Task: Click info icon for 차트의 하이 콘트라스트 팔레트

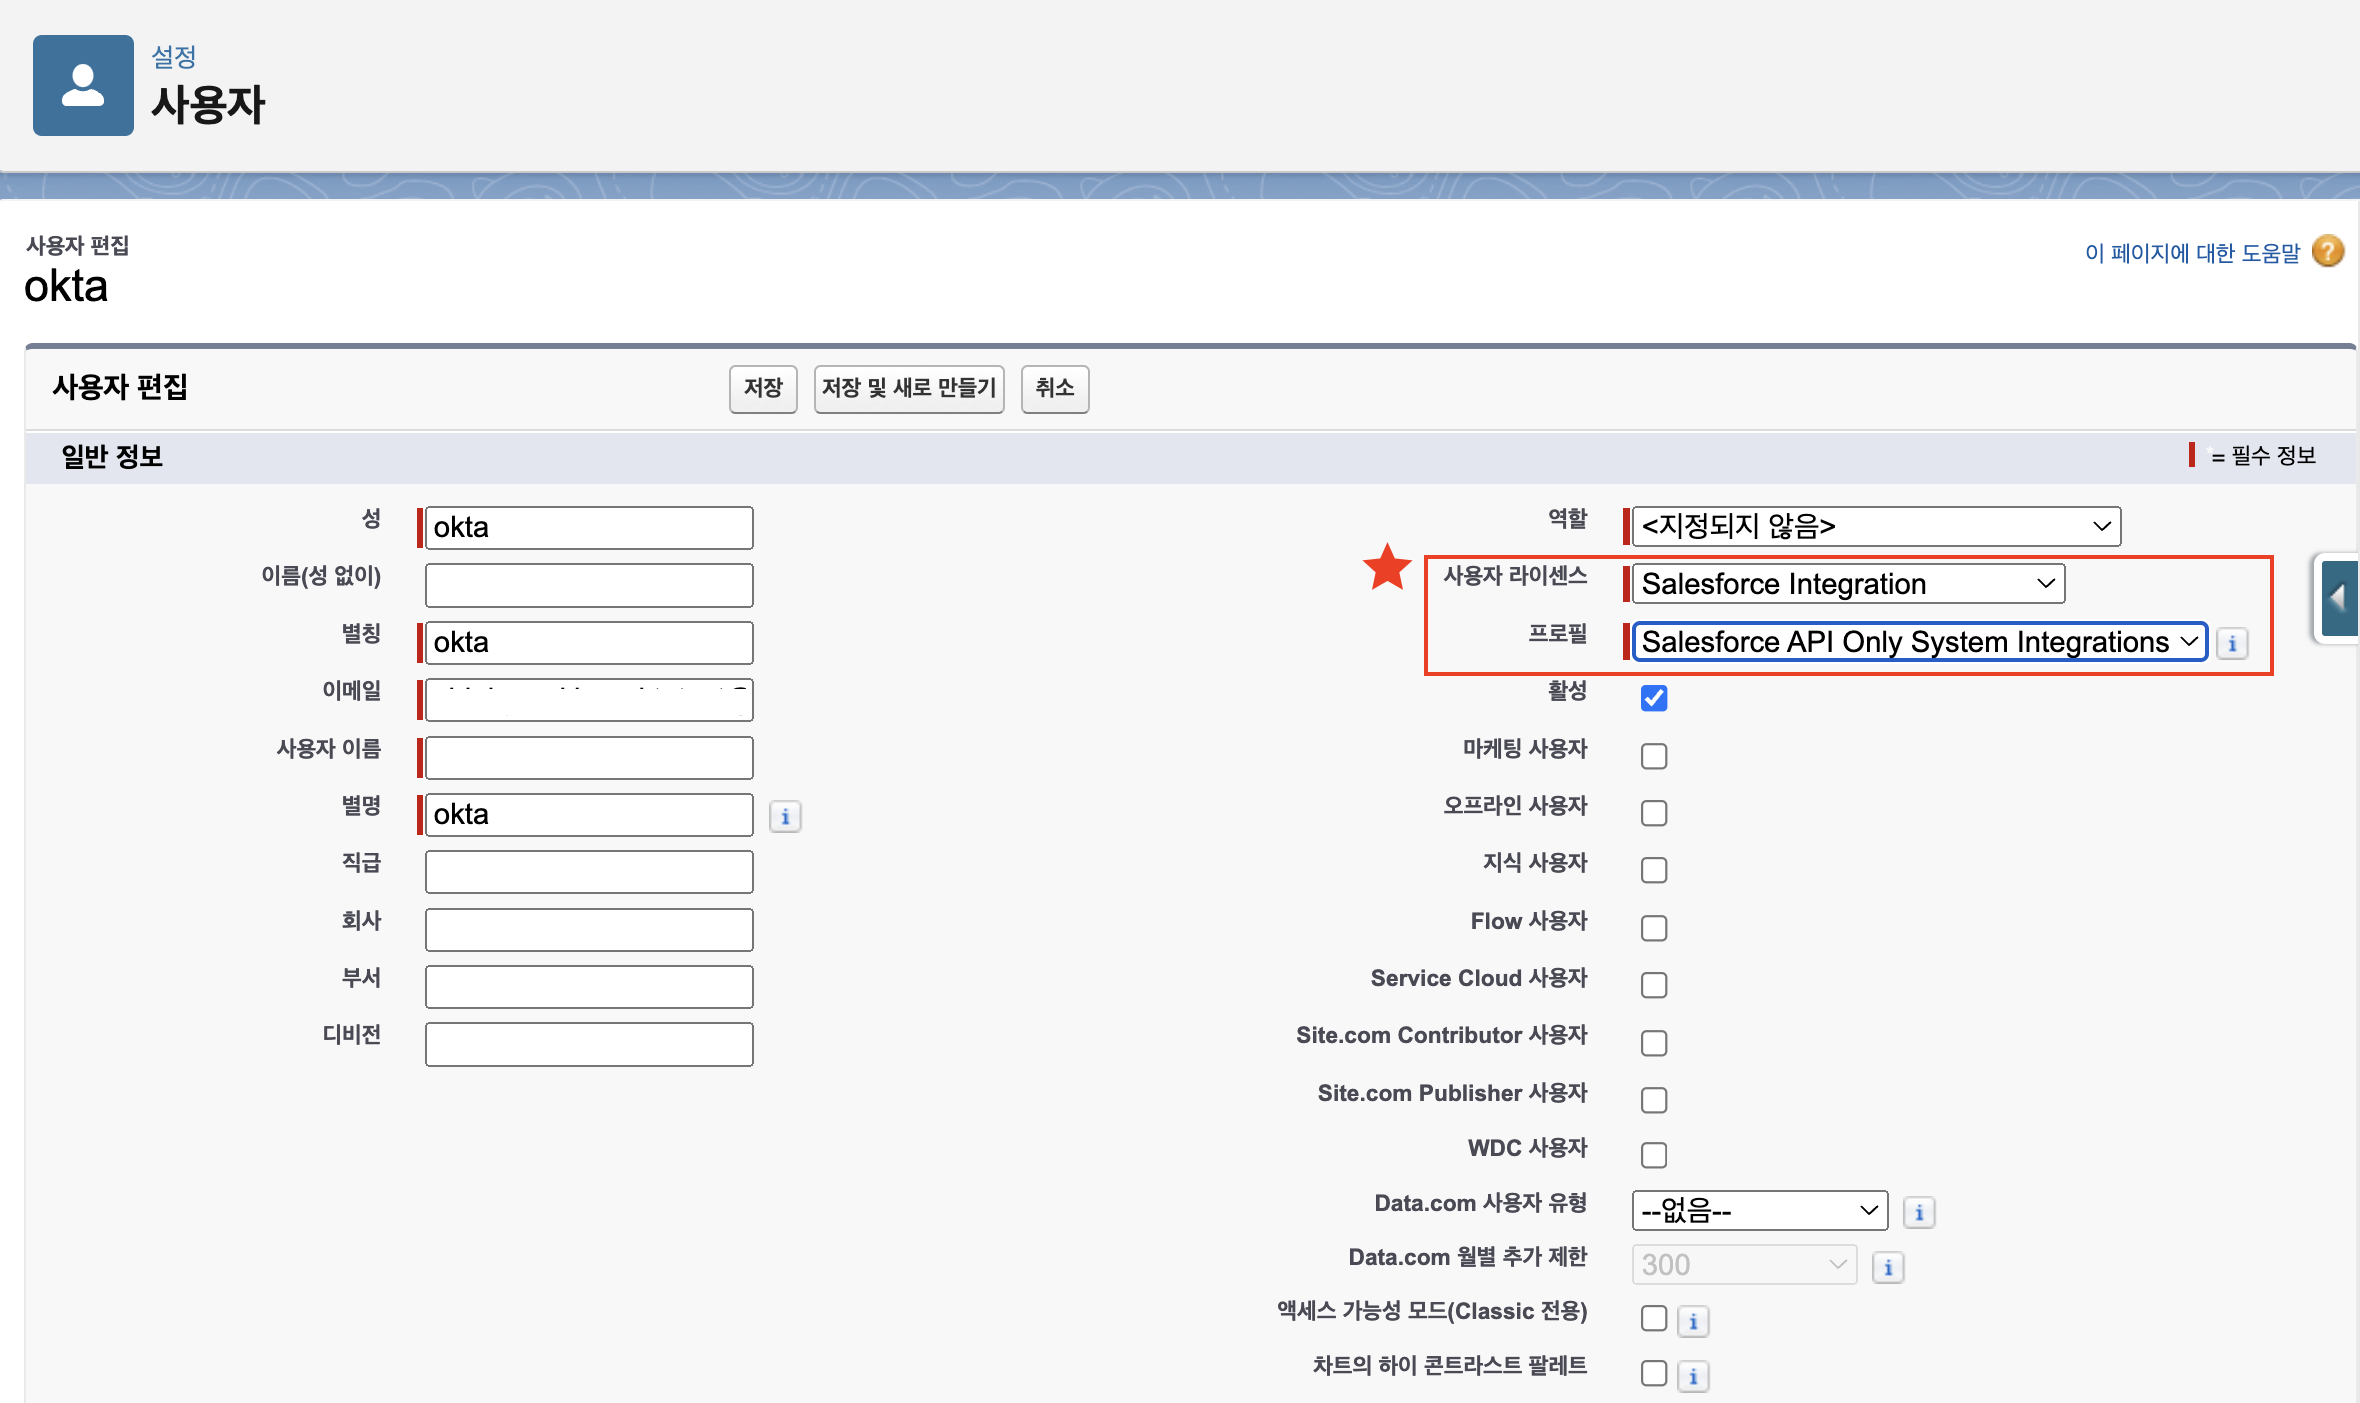Action: tap(1693, 1377)
